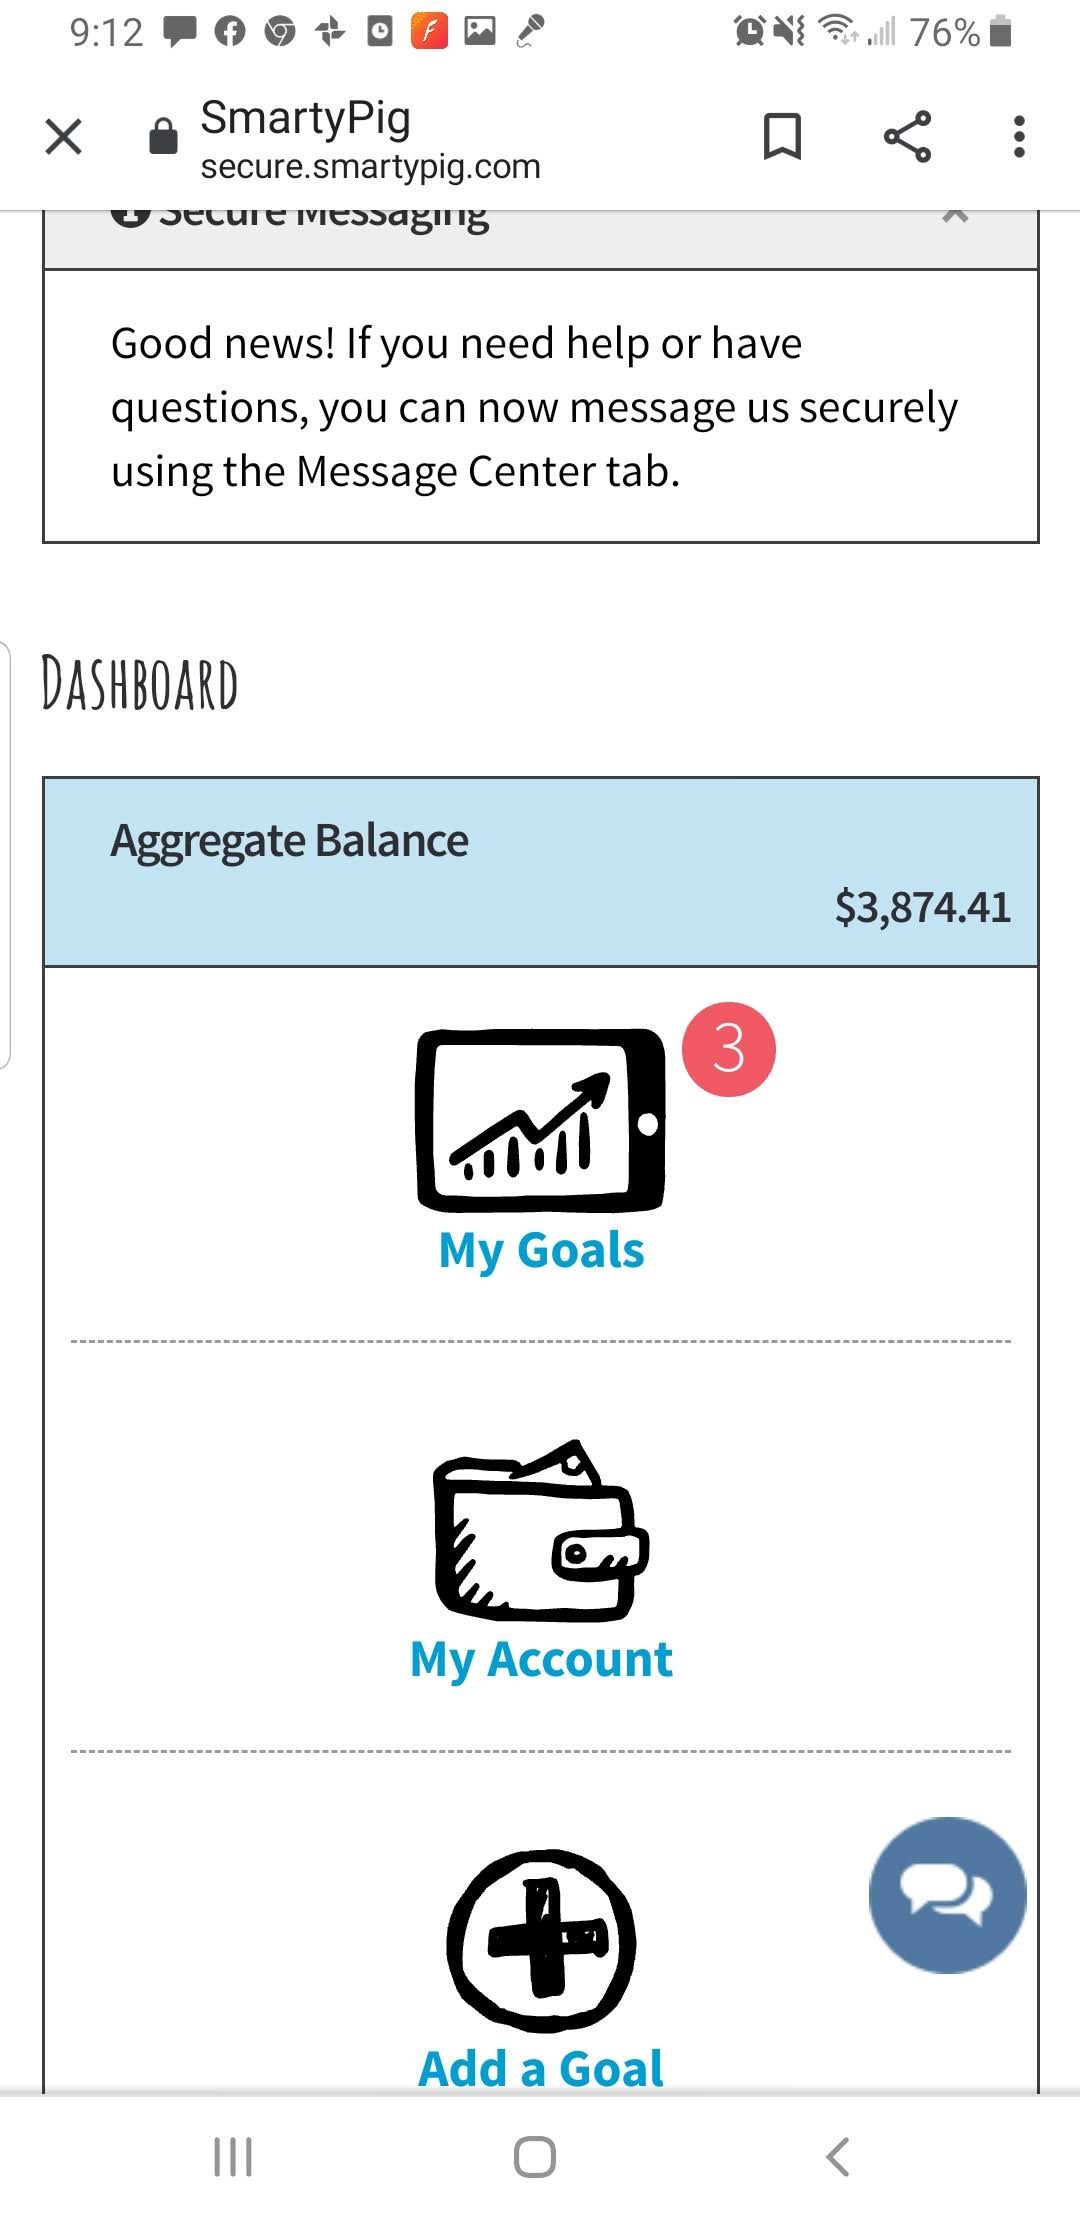Tap the bookmark icon in browser bar
1080x2220 pixels.
[x=782, y=137]
